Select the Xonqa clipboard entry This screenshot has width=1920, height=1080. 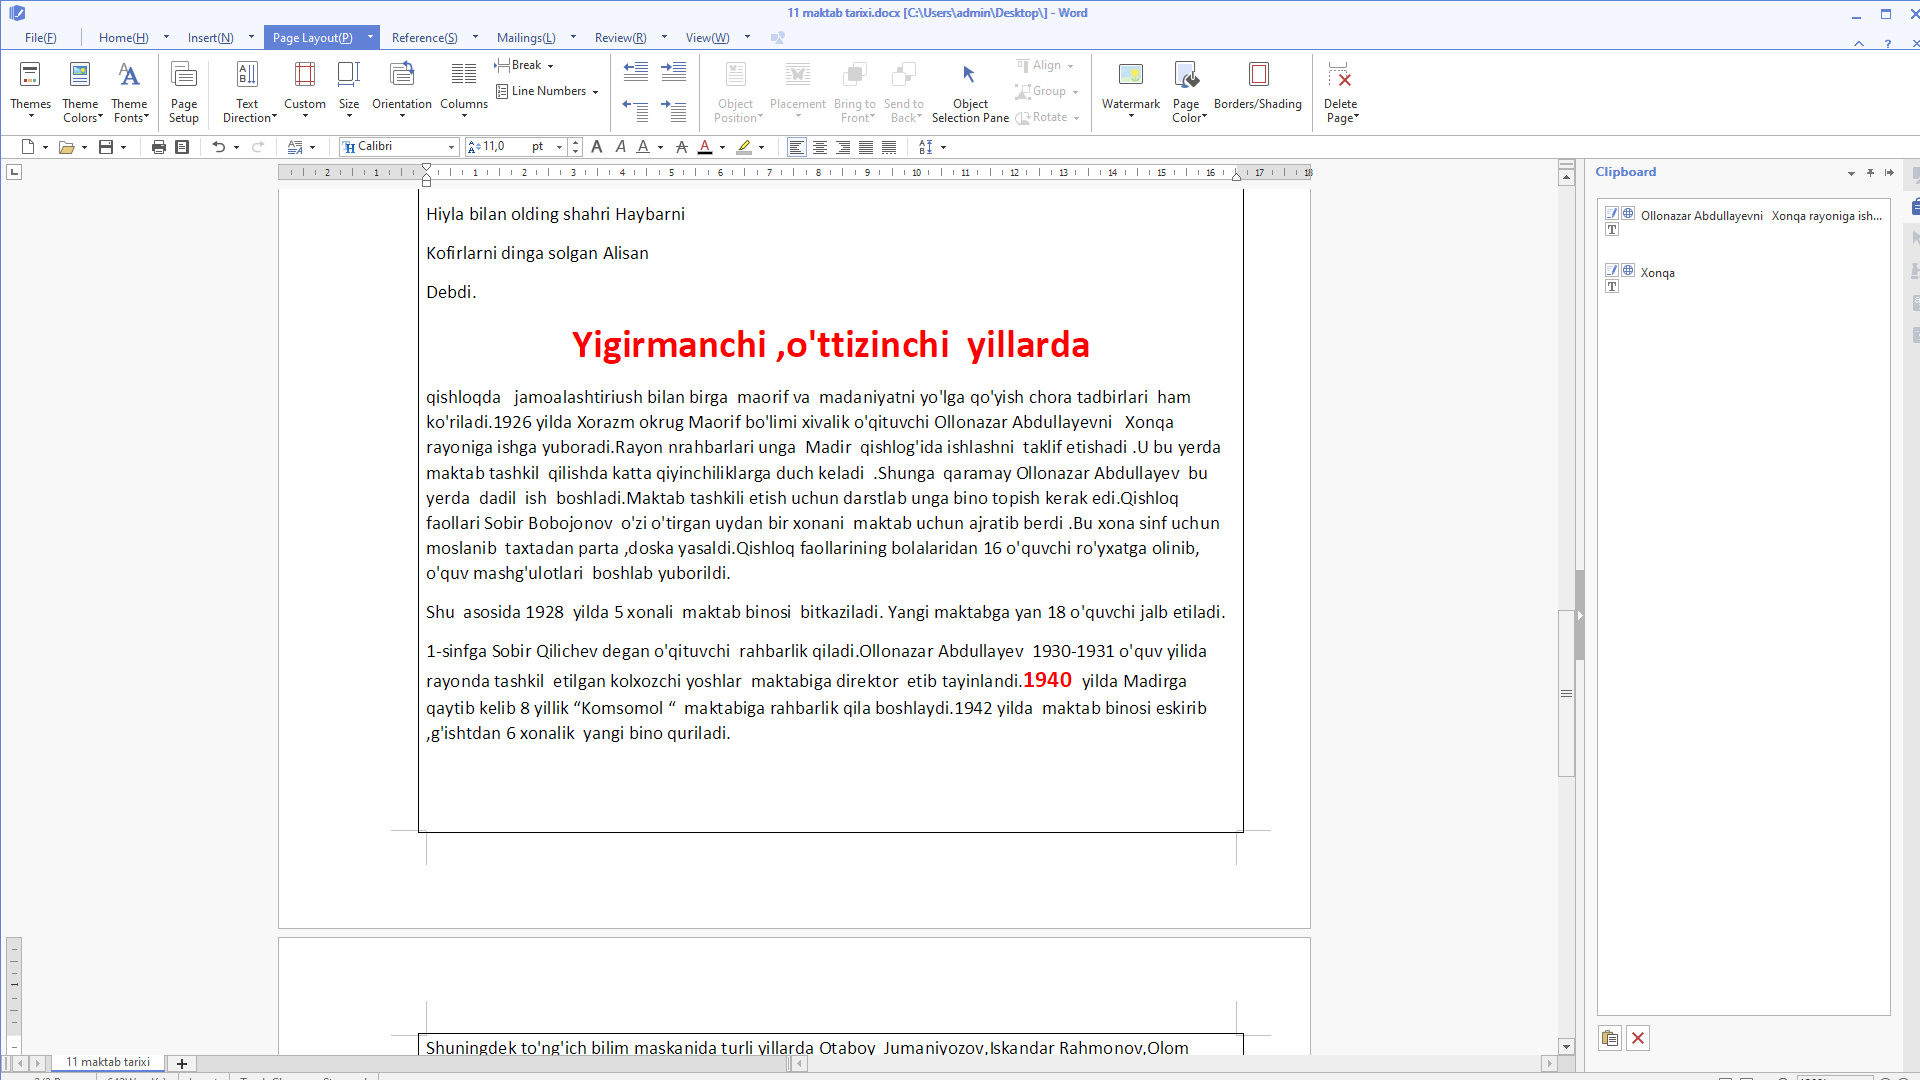1657,273
